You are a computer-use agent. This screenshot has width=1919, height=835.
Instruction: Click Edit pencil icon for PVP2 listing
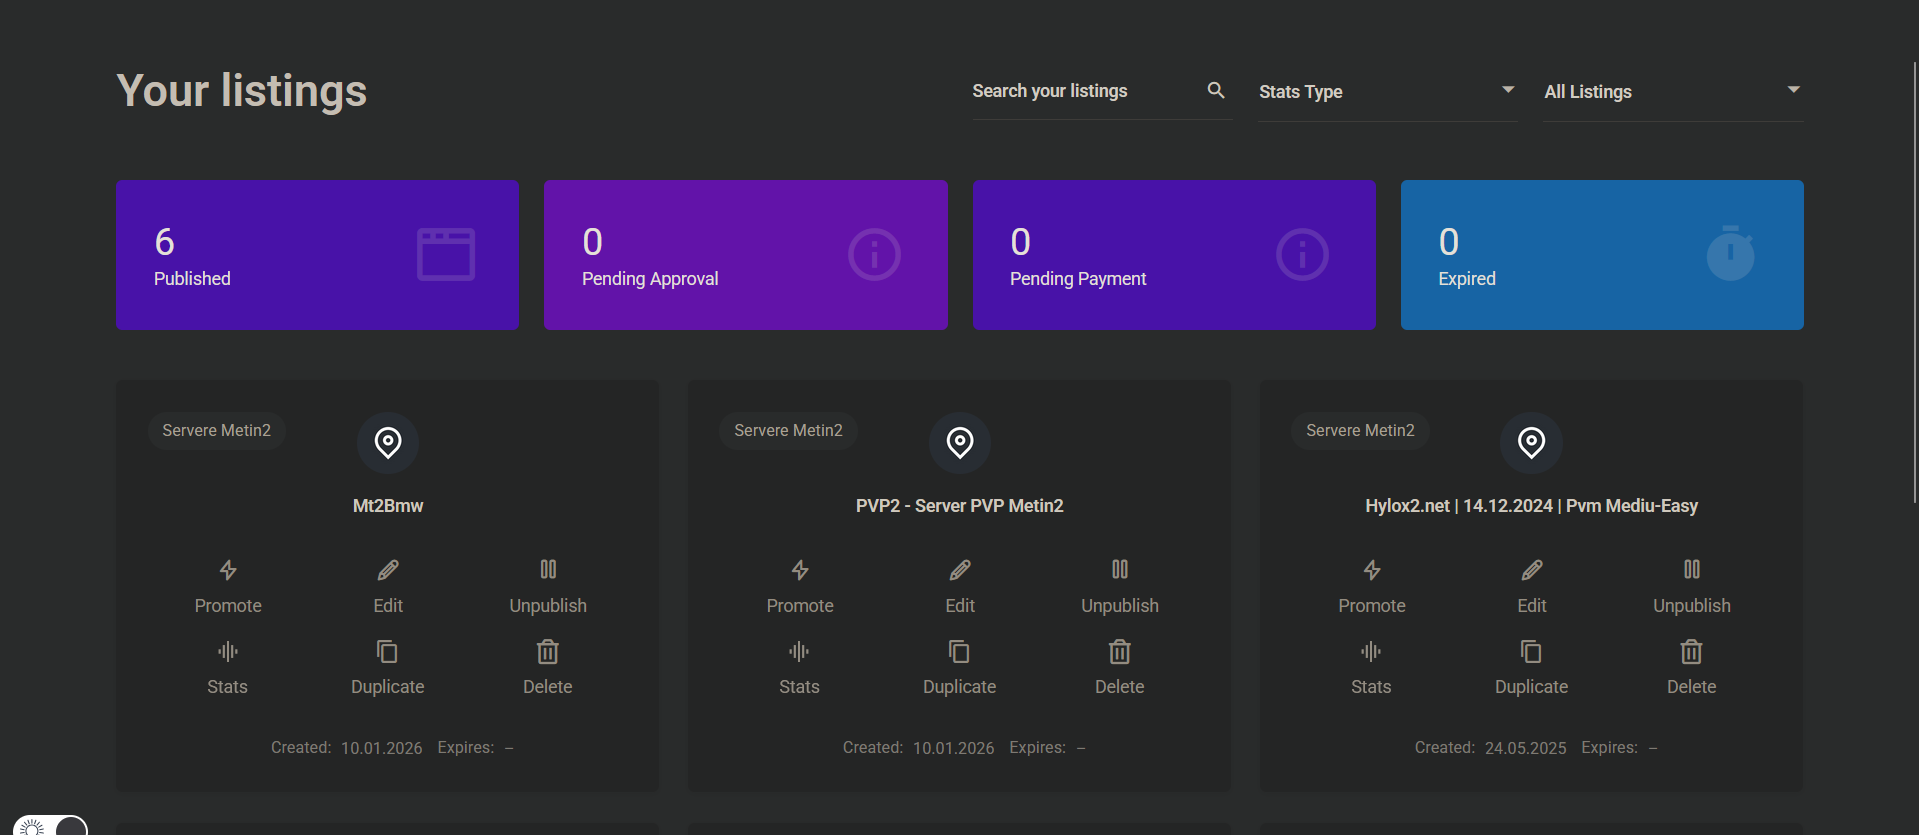(960, 570)
